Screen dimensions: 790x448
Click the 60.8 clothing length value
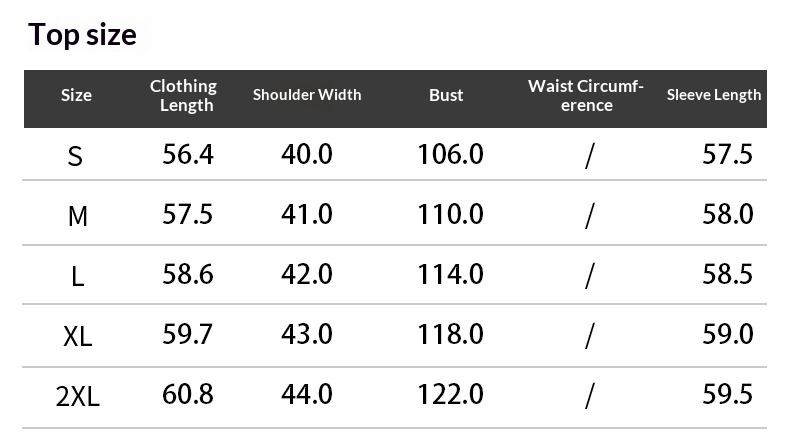(x=188, y=394)
